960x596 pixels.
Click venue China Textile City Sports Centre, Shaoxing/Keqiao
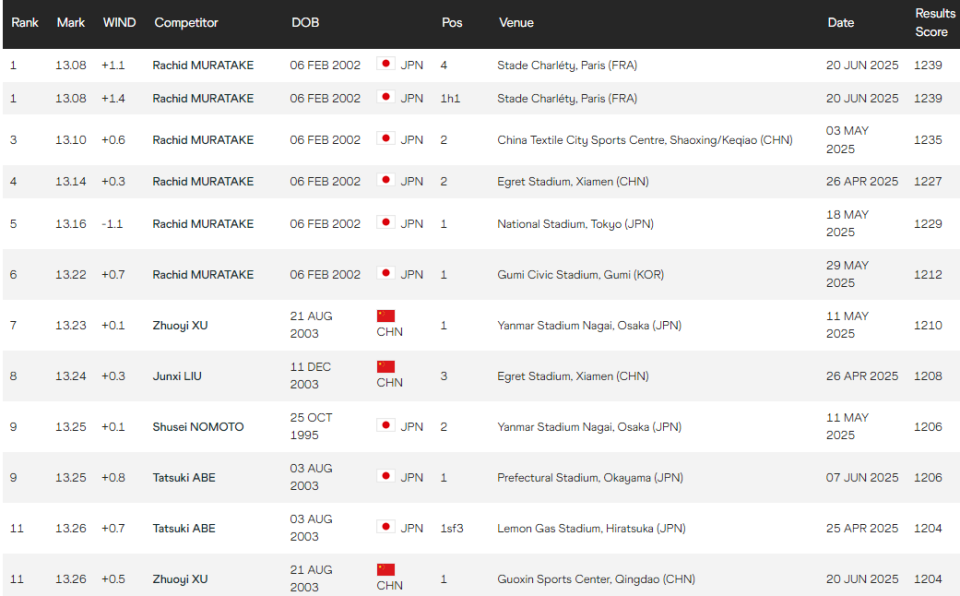point(645,140)
